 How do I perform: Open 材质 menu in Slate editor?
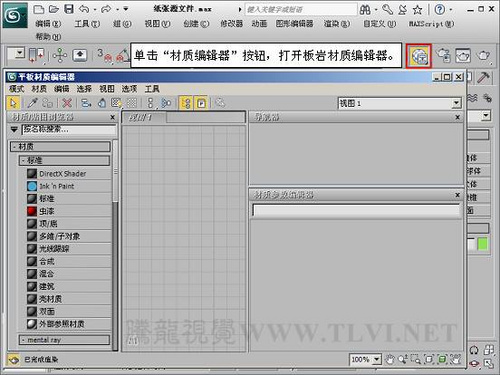[39, 89]
